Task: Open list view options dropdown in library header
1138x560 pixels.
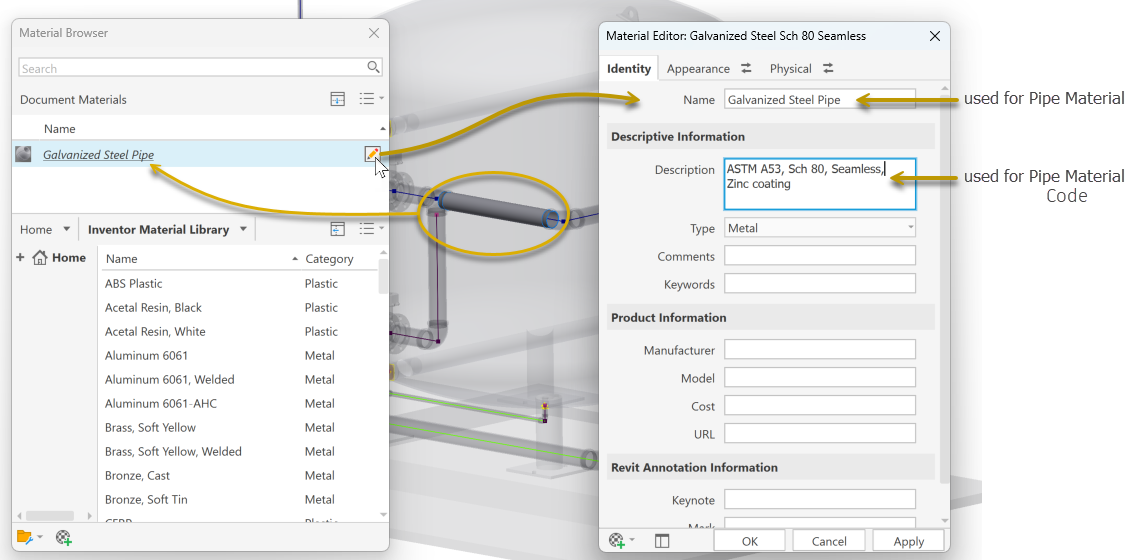Action: point(372,229)
